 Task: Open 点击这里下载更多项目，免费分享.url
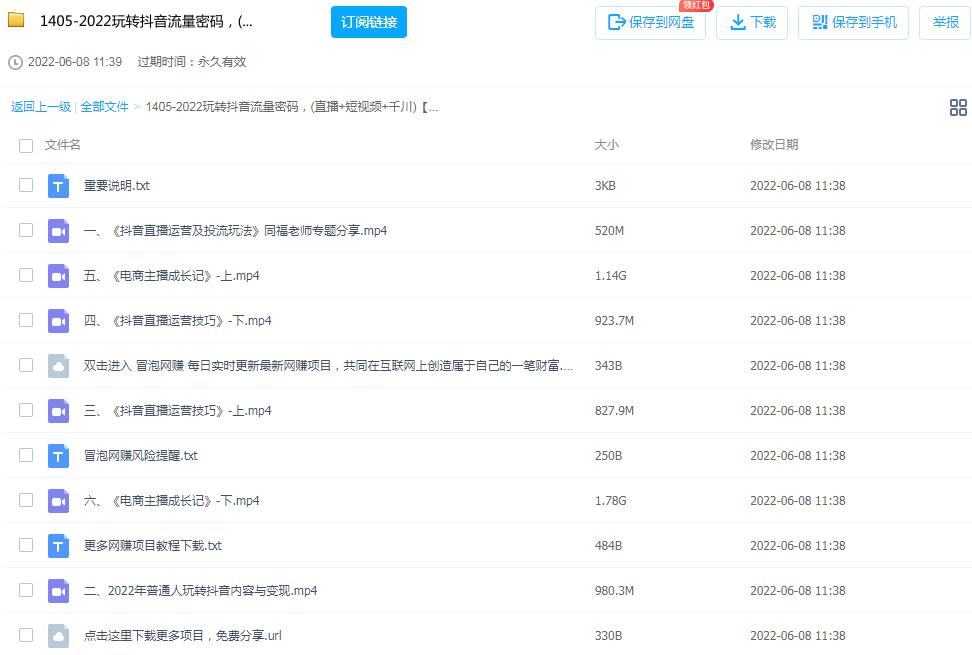(x=183, y=636)
